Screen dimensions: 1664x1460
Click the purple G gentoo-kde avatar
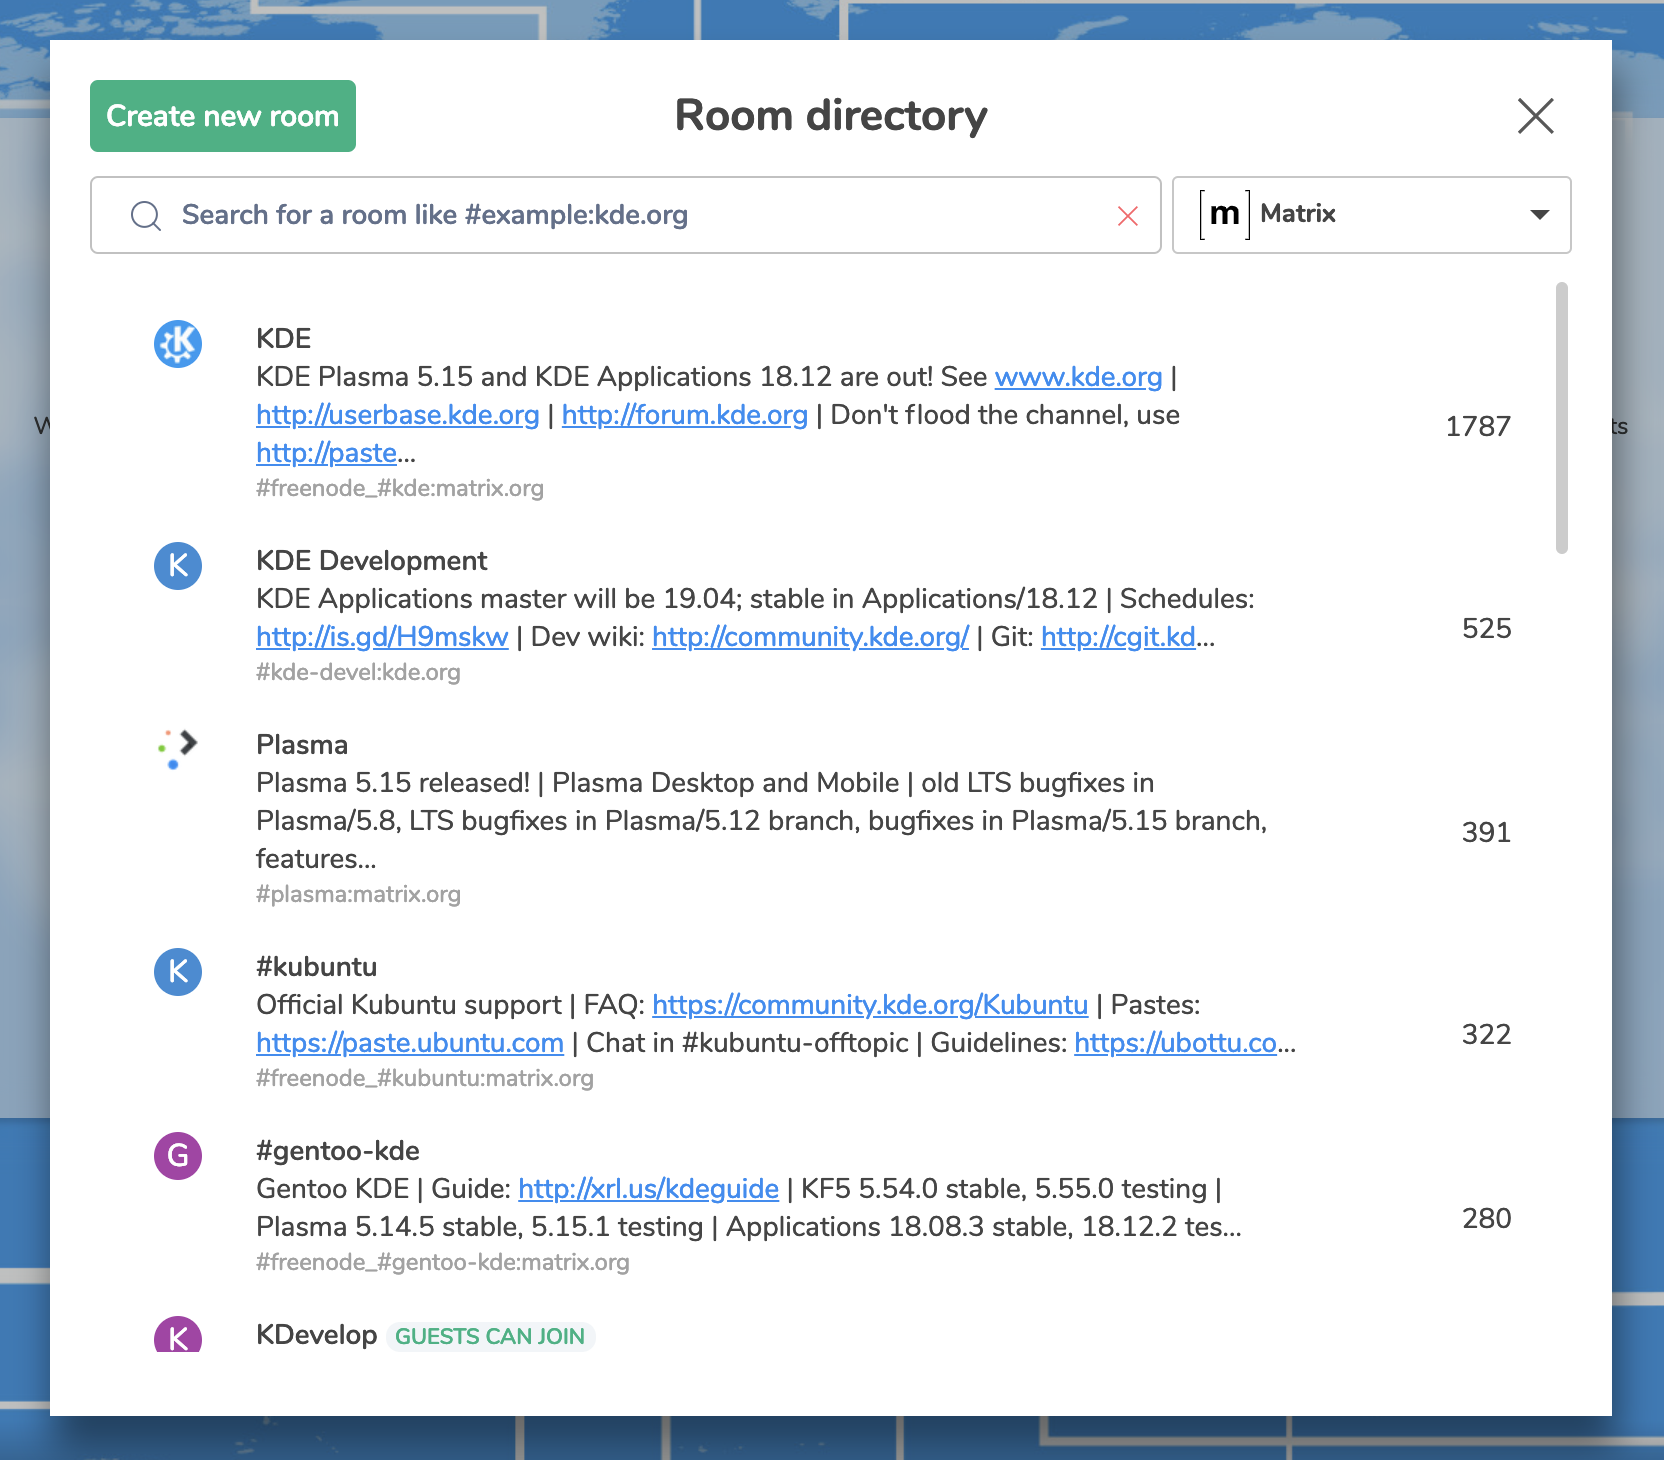click(178, 1156)
